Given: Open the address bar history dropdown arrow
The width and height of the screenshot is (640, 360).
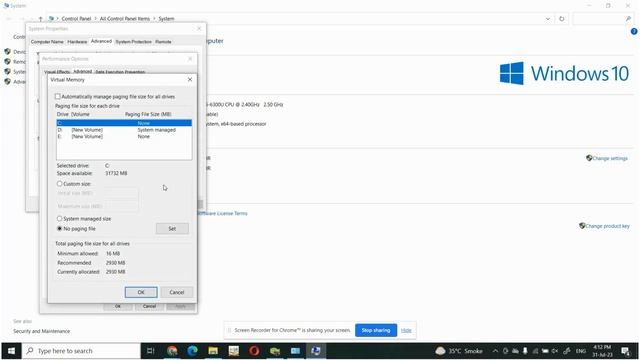Looking at the screenshot, I should click(x=548, y=19).
